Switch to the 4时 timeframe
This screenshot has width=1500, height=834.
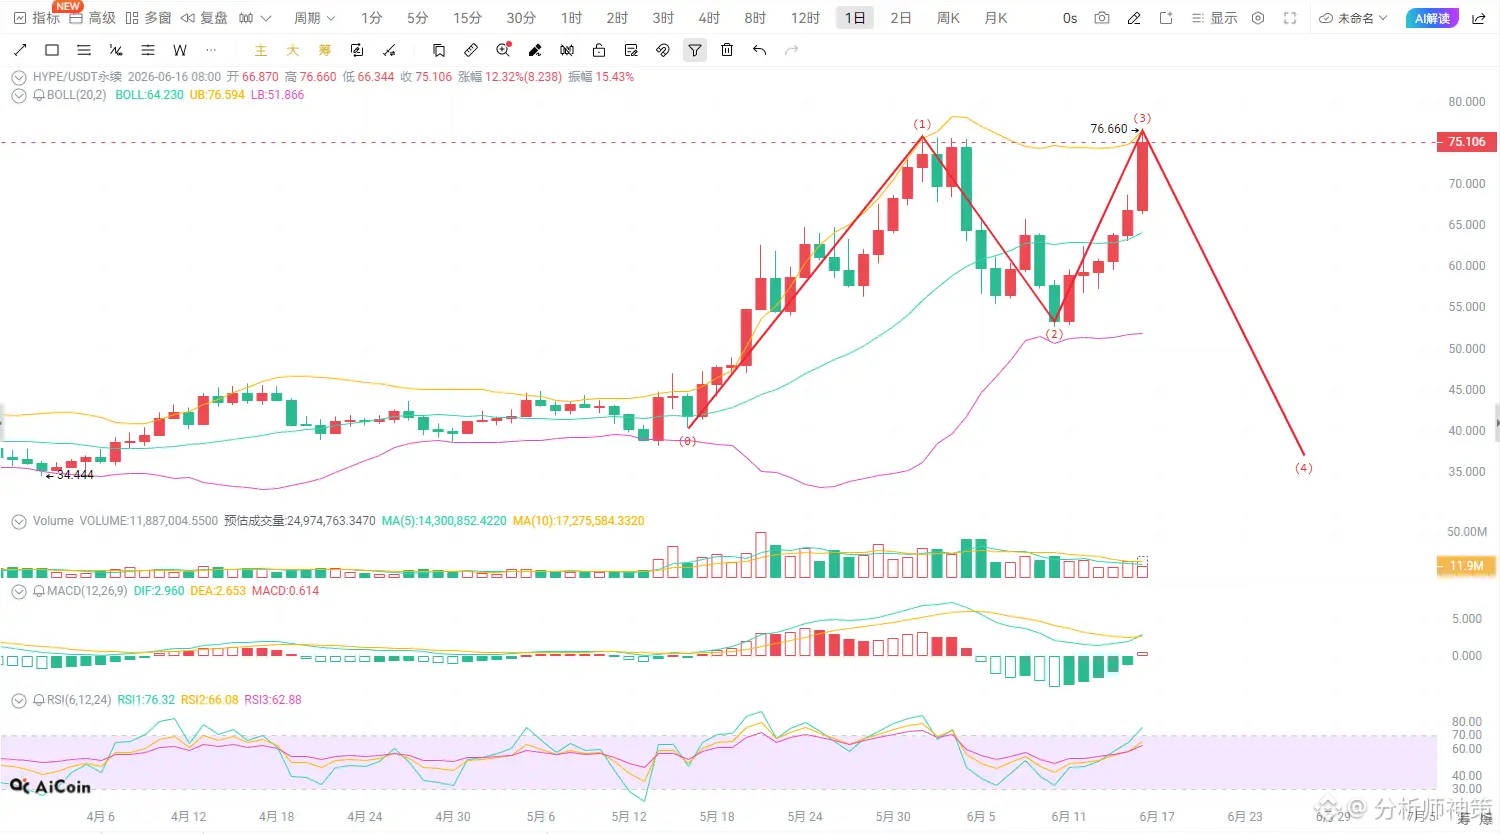pyautogui.click(x=709, y=18)
